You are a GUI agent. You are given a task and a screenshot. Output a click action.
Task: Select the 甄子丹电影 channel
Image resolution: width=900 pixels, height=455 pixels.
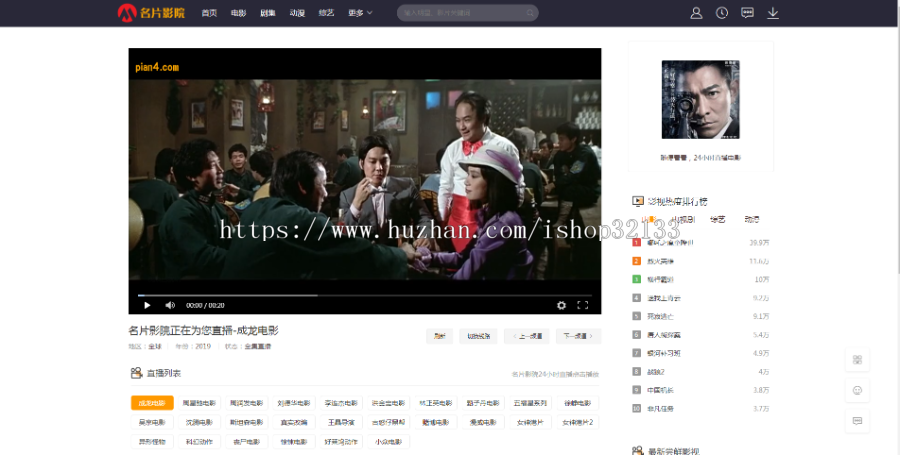pyautogui.click(x=483, y=403)
